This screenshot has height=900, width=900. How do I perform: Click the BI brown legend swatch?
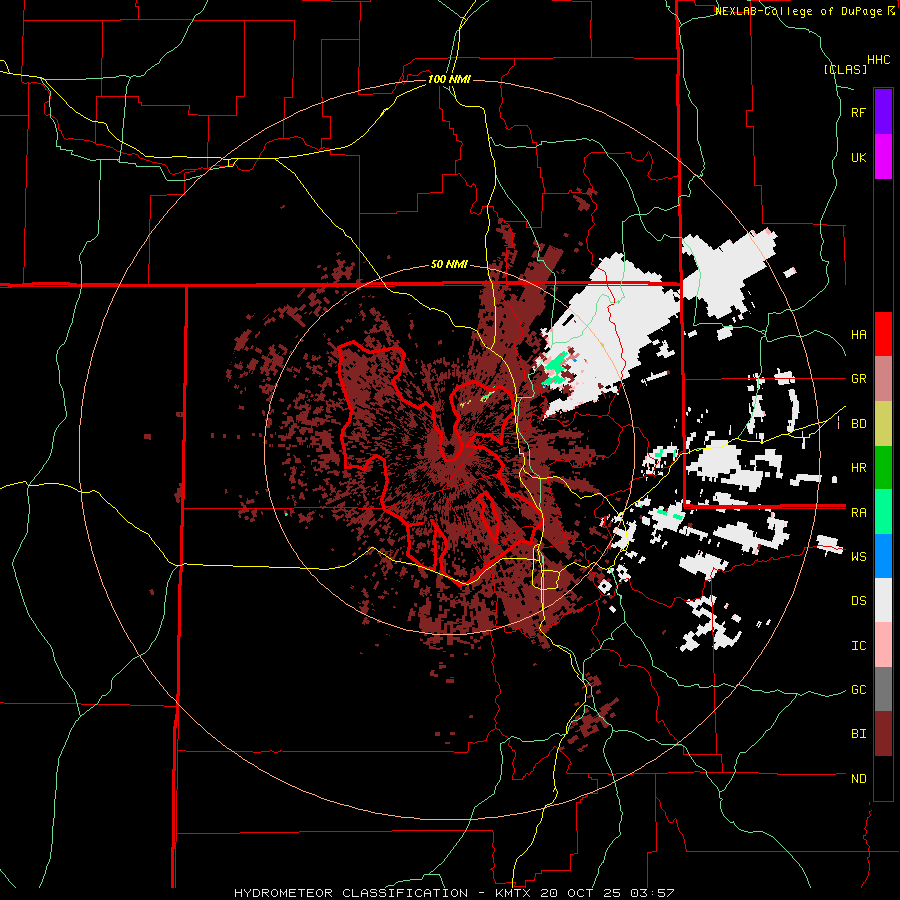coord(883,734)
